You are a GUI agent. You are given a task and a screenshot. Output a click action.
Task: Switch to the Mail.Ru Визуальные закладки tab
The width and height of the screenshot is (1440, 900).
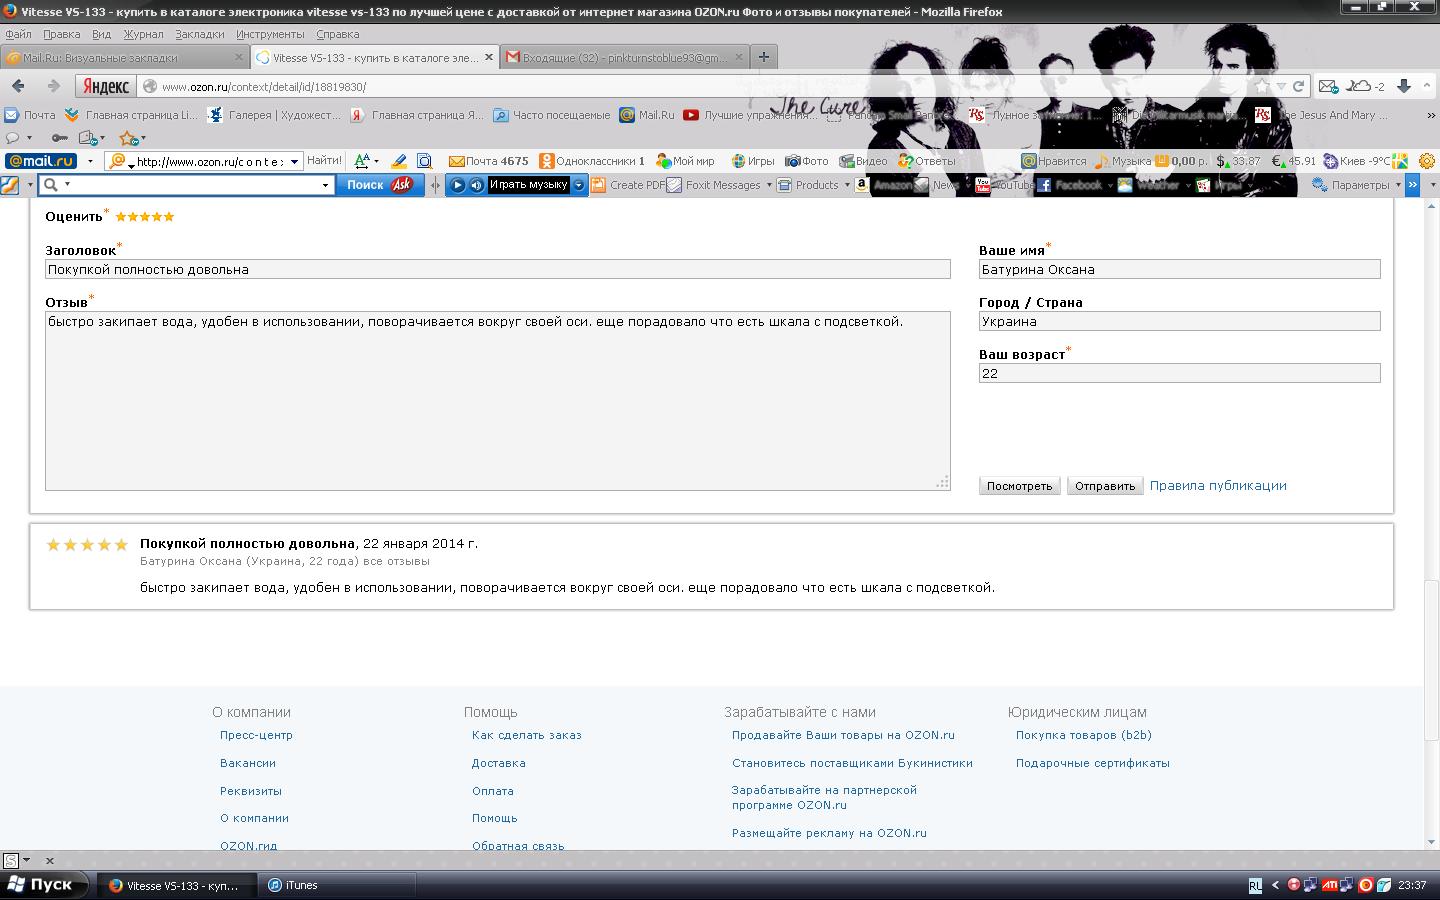click(125, 57)
